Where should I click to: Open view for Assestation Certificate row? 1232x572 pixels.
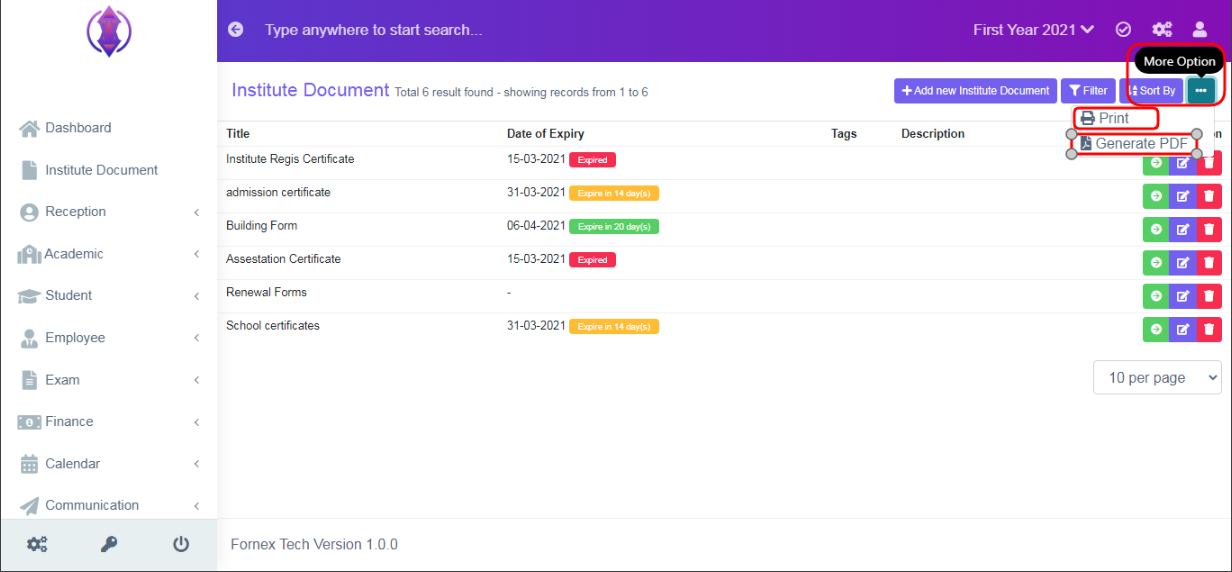(1156, 262)
